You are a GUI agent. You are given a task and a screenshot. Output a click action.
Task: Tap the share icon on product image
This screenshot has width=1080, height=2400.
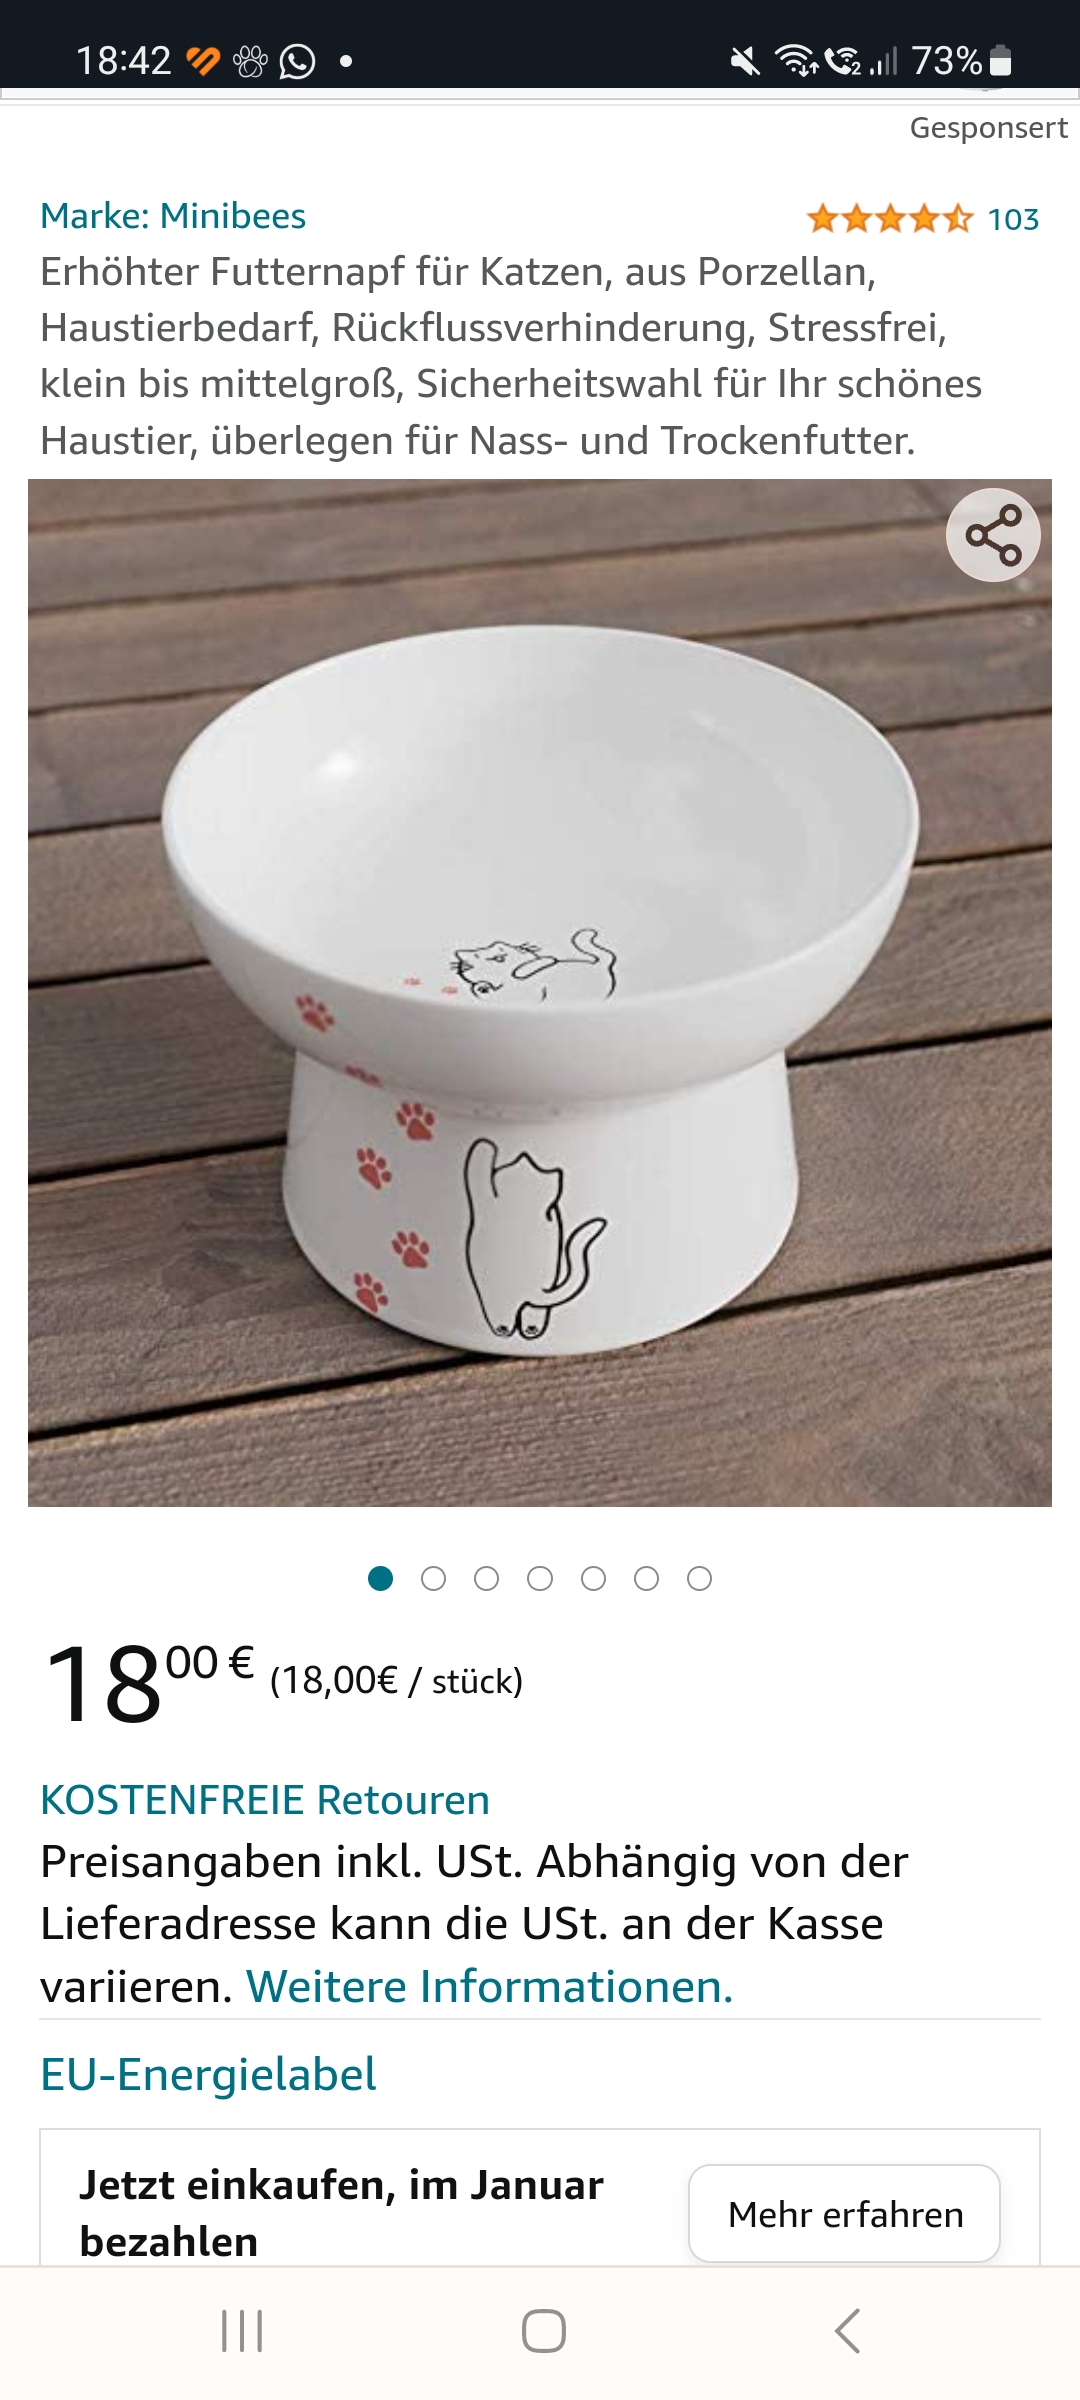tap(993, 535)
